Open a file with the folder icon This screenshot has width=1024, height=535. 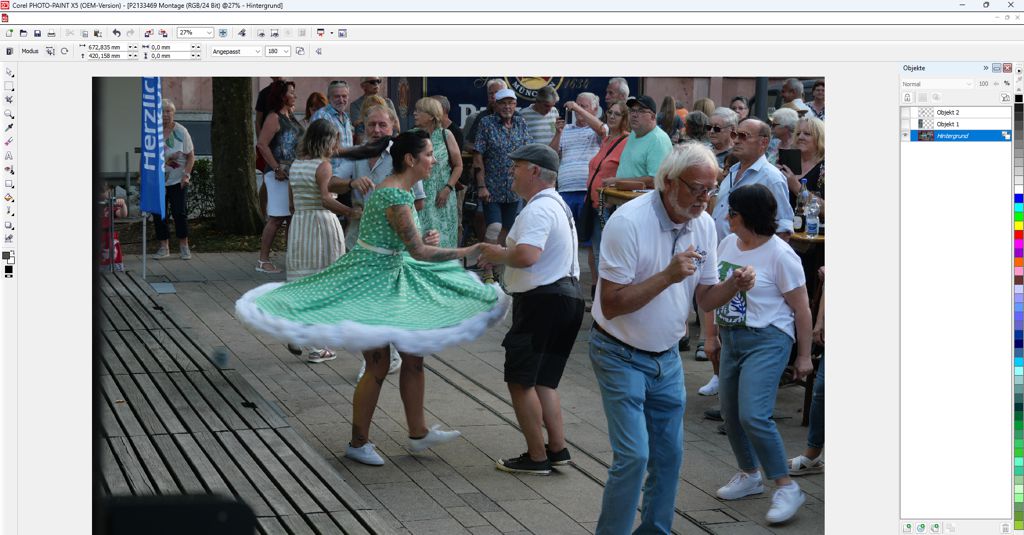point(24,33)
